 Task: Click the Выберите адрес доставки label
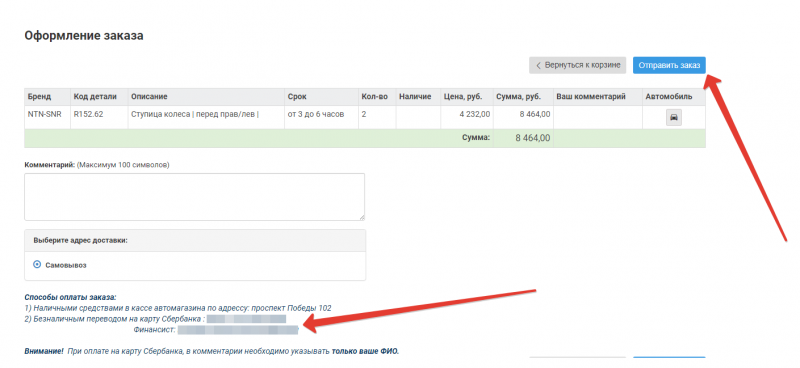coord(80,240)
